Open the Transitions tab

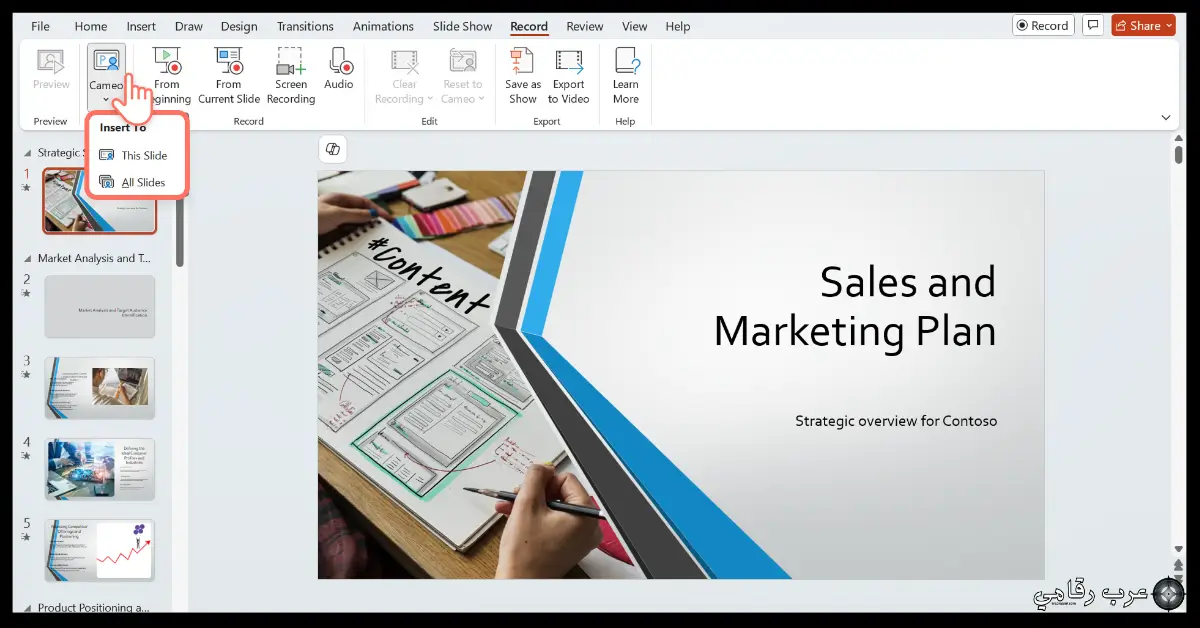click(306, 26)
